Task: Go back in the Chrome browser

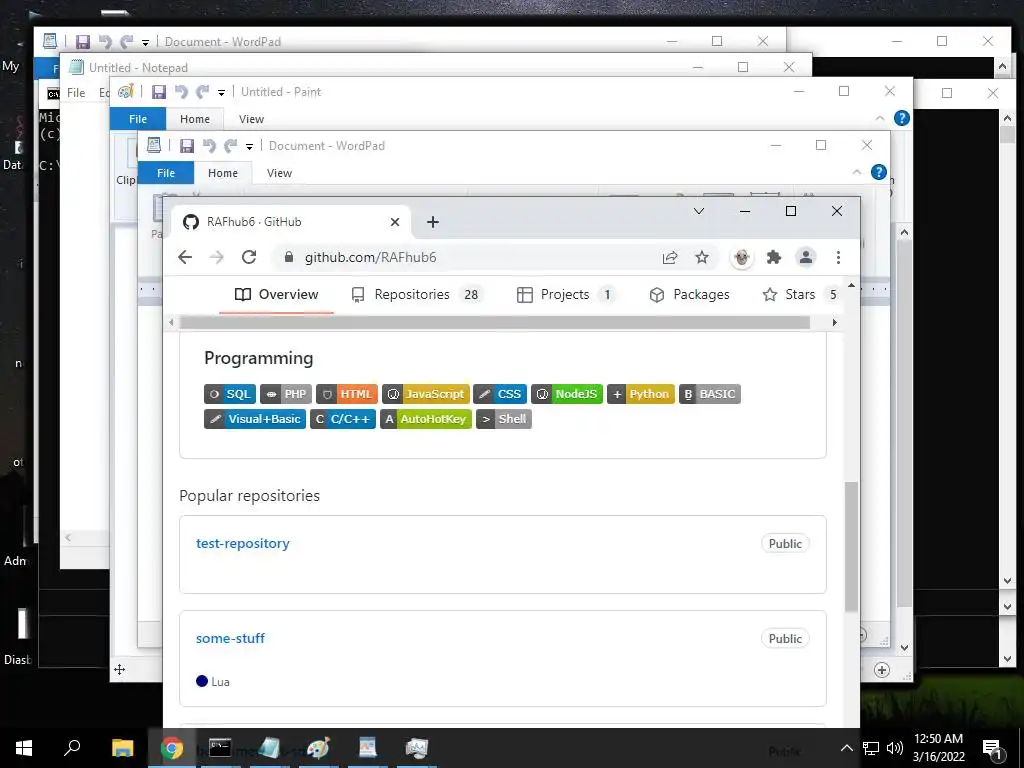Action: pos(185,257)
